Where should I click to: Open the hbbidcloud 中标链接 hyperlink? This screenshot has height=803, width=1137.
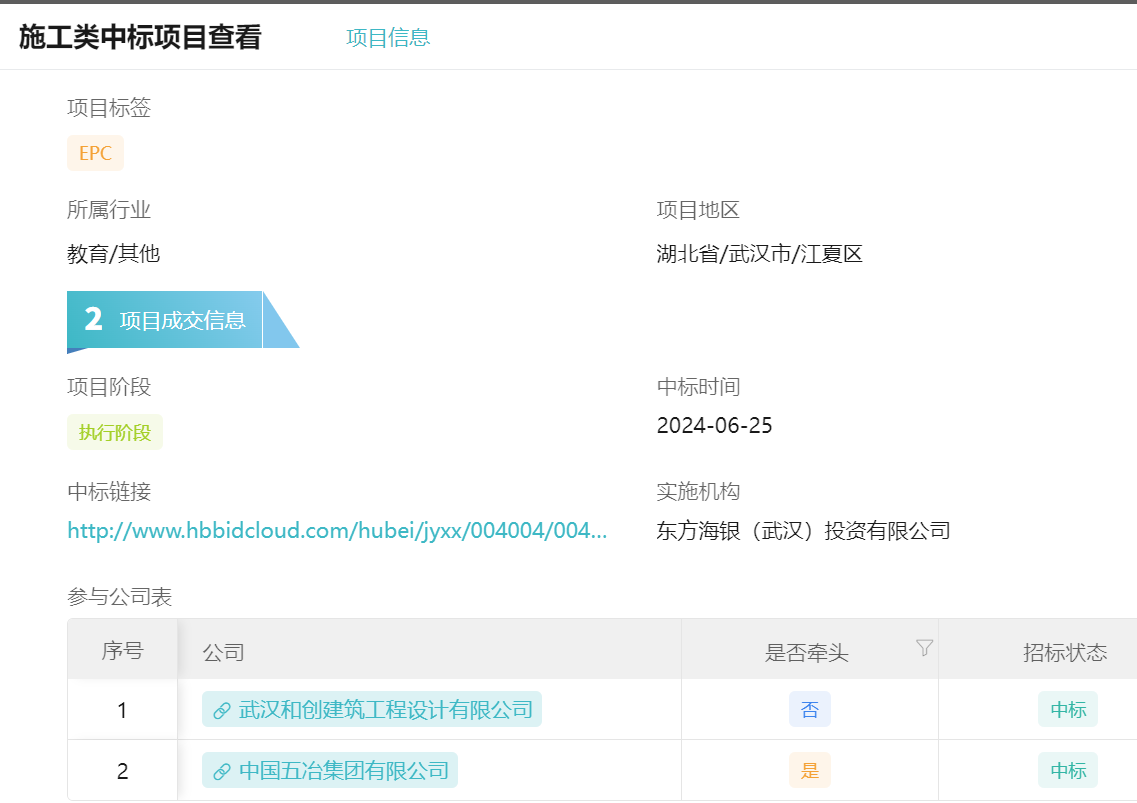(337, 530)
